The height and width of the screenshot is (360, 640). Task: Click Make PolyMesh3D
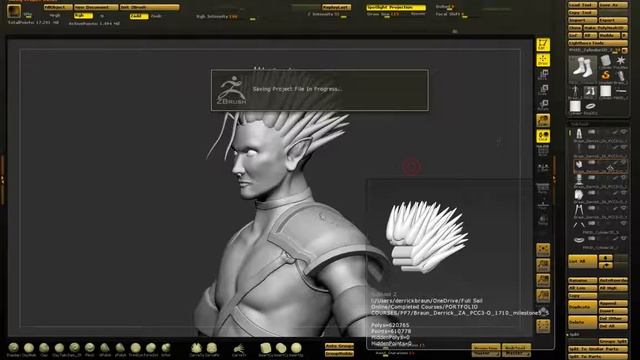point(605,28)
